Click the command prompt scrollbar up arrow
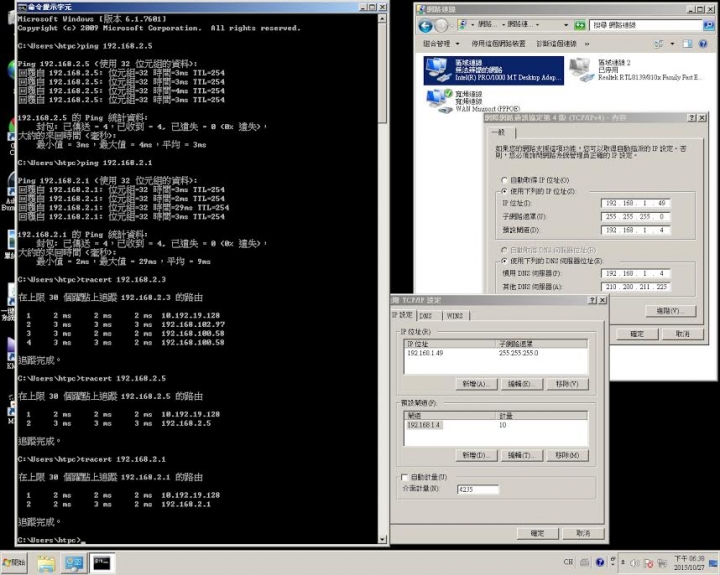The width and height of the screenshot is (720, 575). coord(382,18)
